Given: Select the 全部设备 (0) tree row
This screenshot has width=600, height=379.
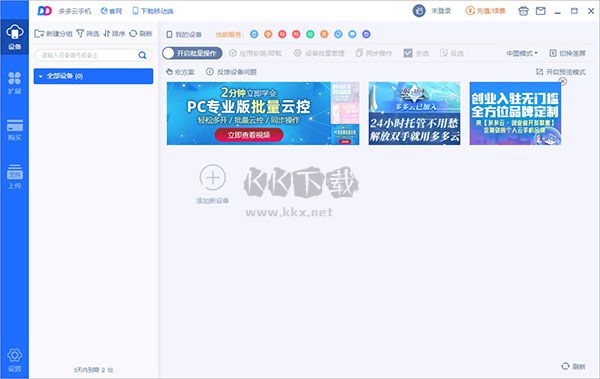Looking at the screenshot, I should coord(93,76).
